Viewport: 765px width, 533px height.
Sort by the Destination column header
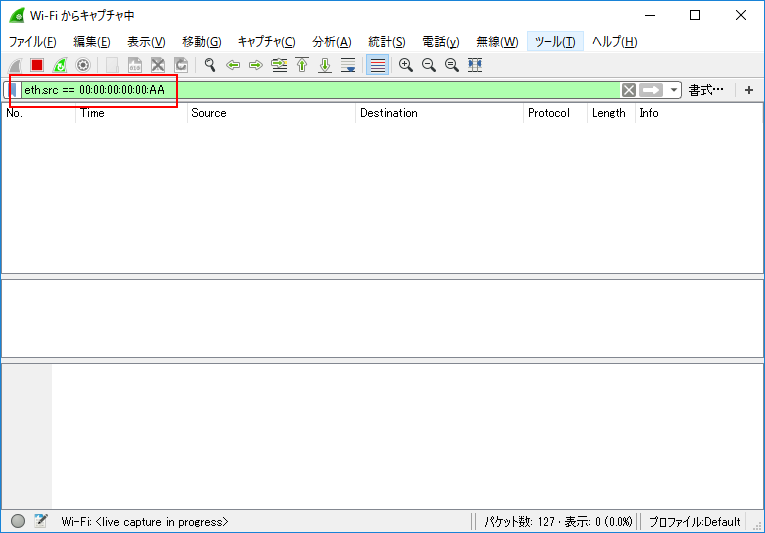439,113
